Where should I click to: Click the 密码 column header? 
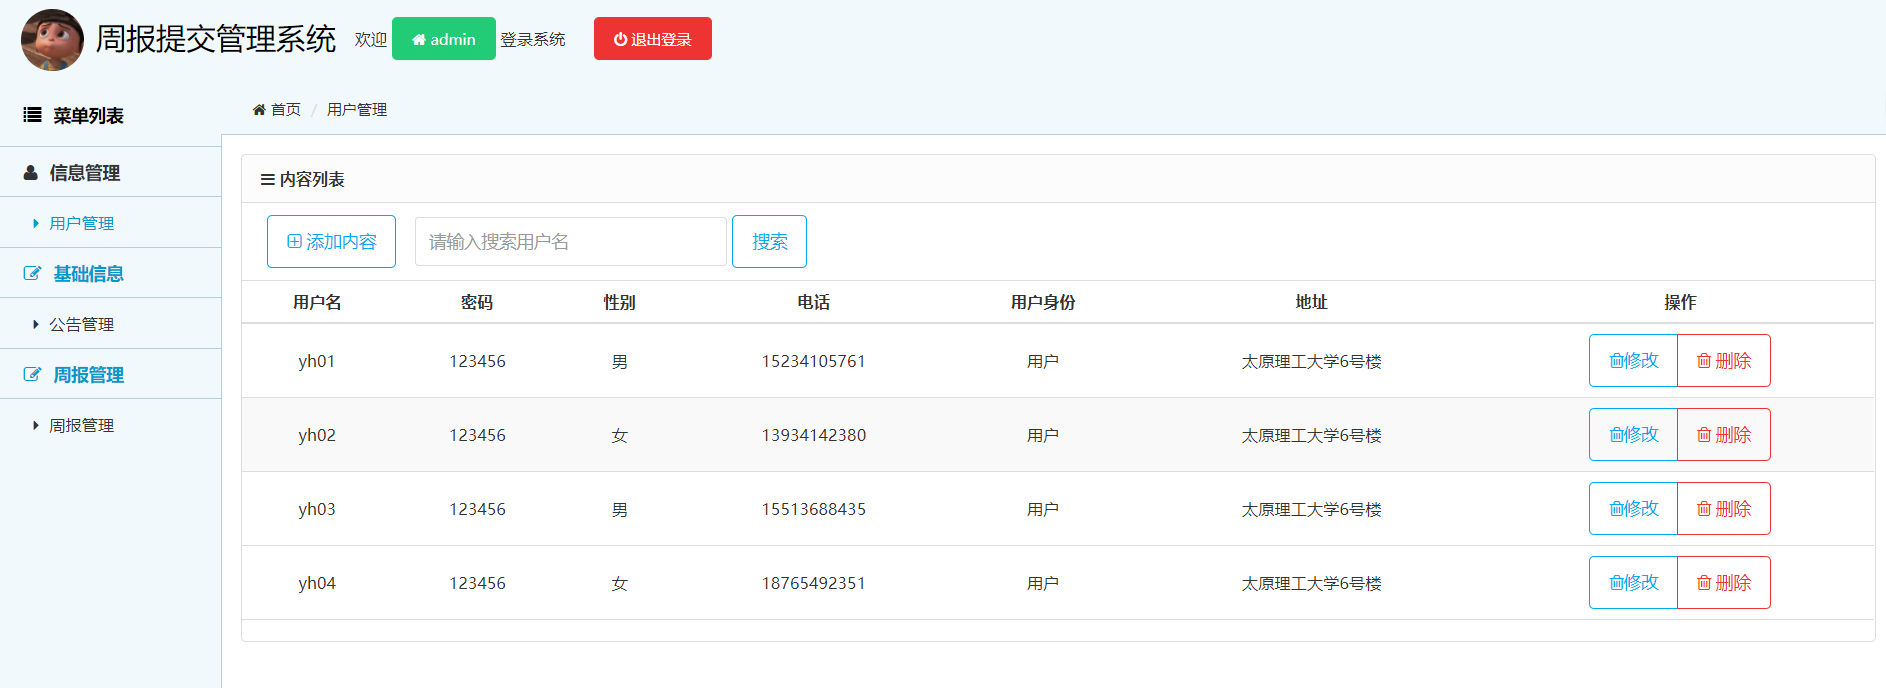(x=477, y=302)
